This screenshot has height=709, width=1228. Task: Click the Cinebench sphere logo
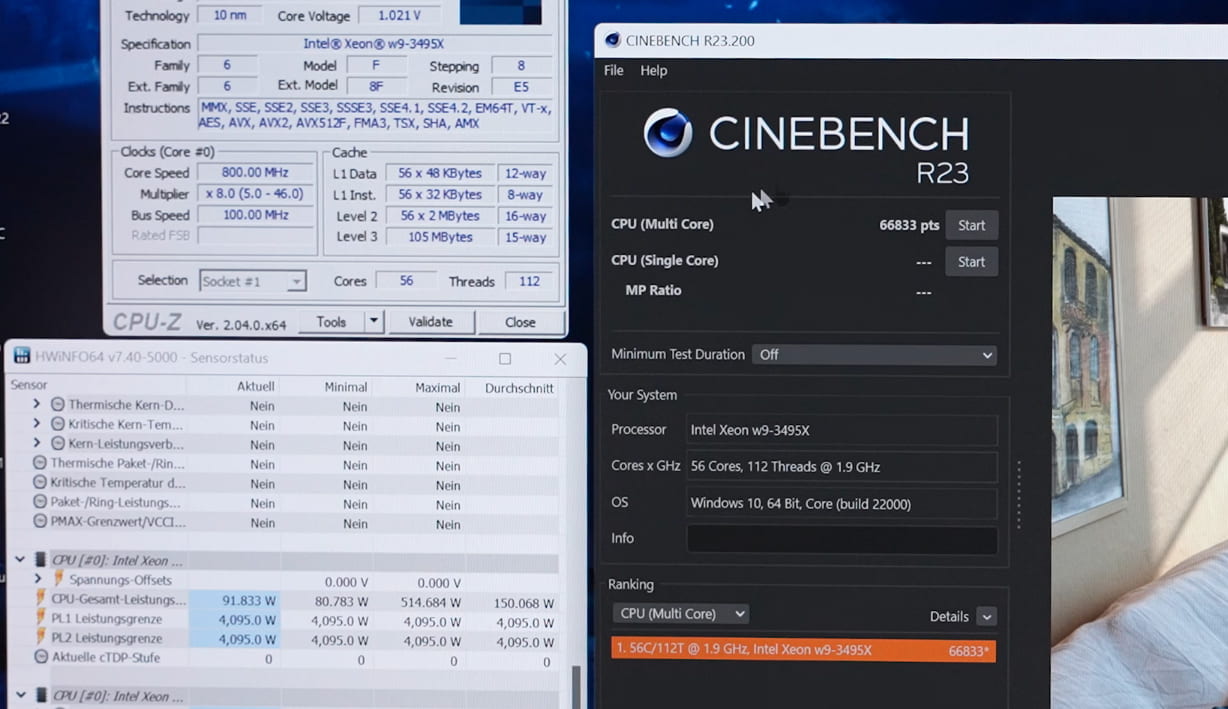coord(668,133)
